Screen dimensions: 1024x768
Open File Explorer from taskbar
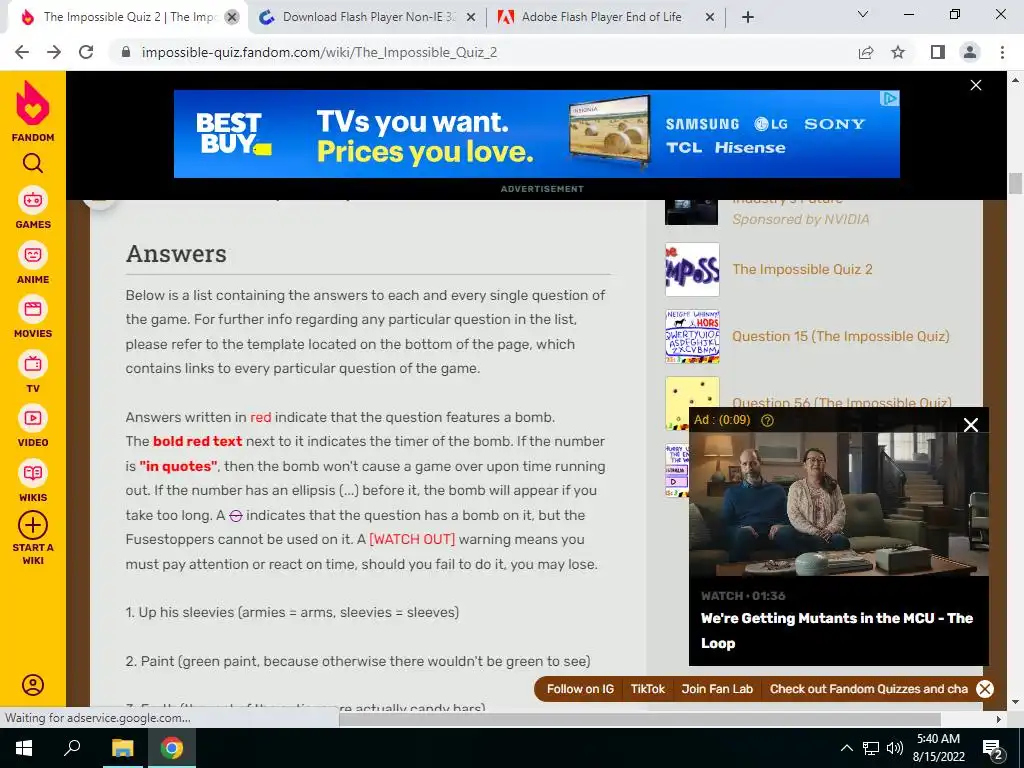(x=122, y=748)
